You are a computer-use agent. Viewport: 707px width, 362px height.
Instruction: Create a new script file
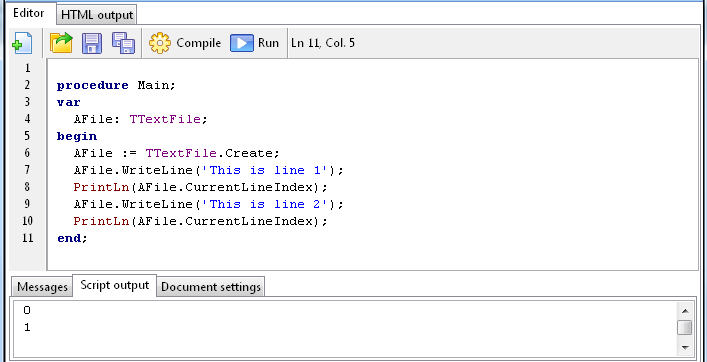click(22, 43)
